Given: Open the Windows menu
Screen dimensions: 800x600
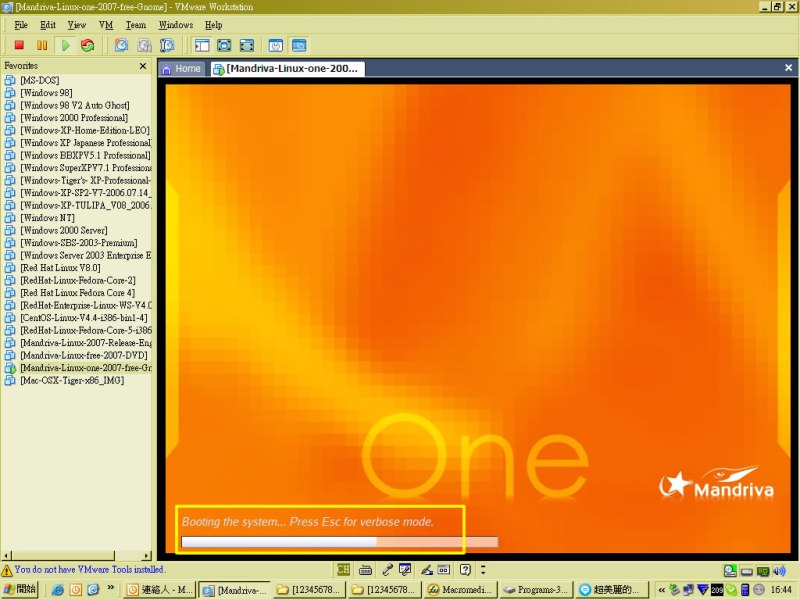Looking at the screenshot, I should click(x=176, y=25).
